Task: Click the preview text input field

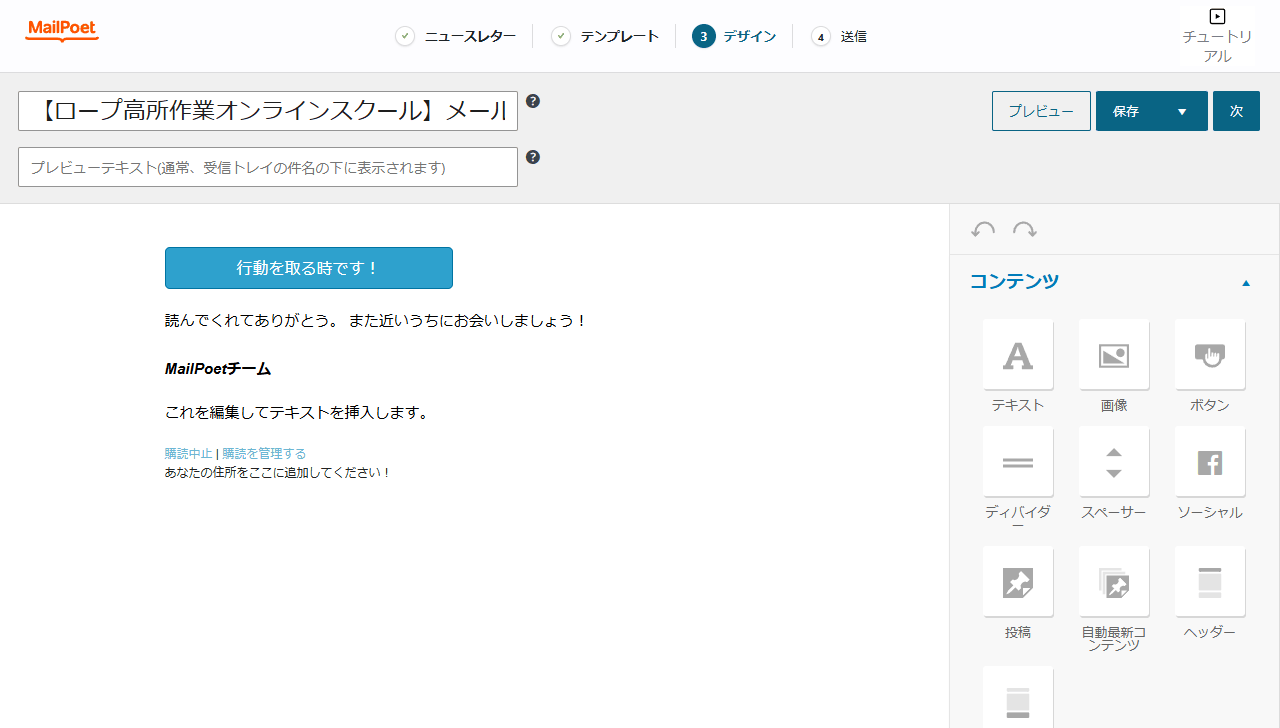Action: click(268, 167)
